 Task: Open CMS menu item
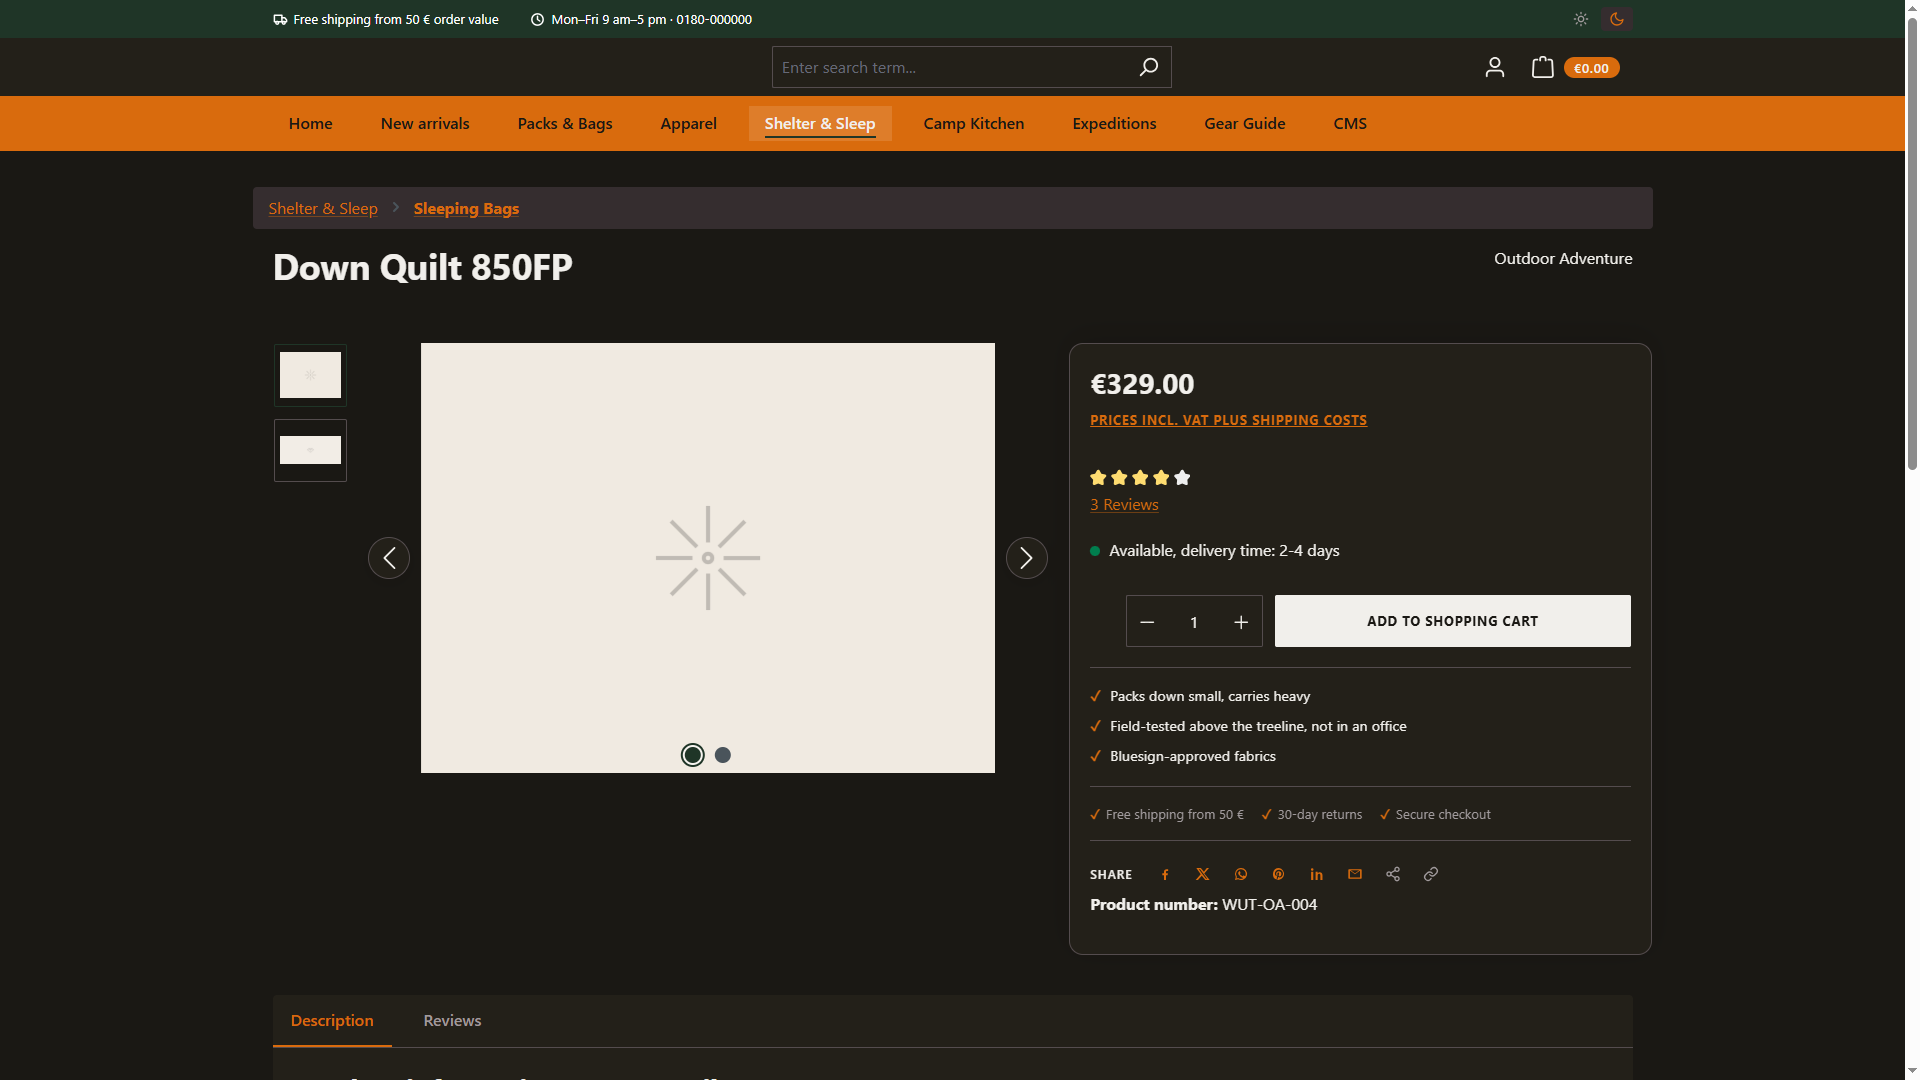(1350, 123)
